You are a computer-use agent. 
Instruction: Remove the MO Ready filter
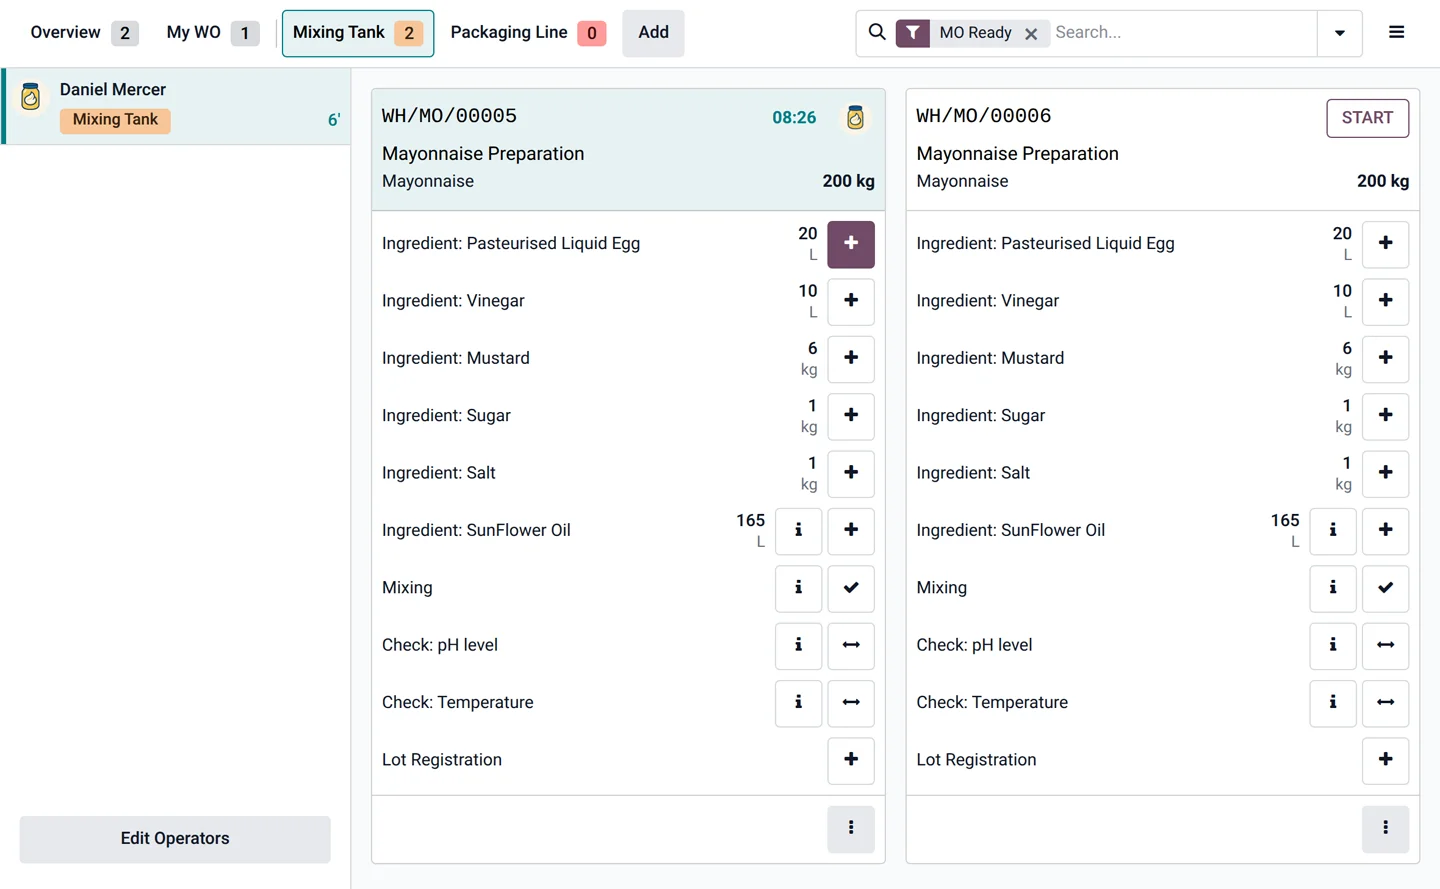[x=1031, y=34]
